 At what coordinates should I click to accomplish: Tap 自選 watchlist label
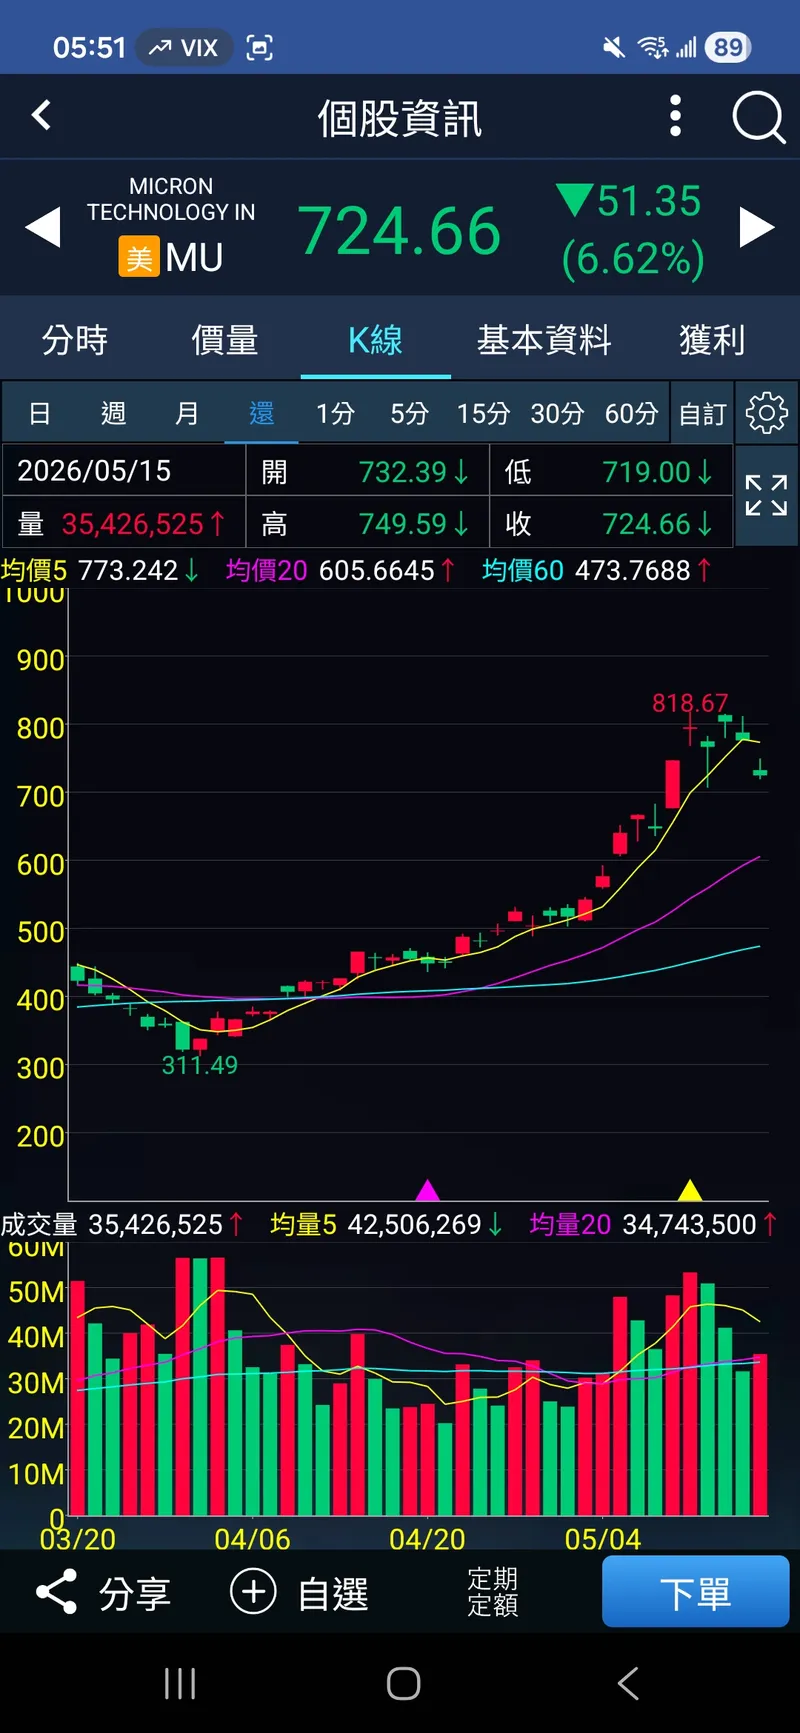[x=333, y=1593]
